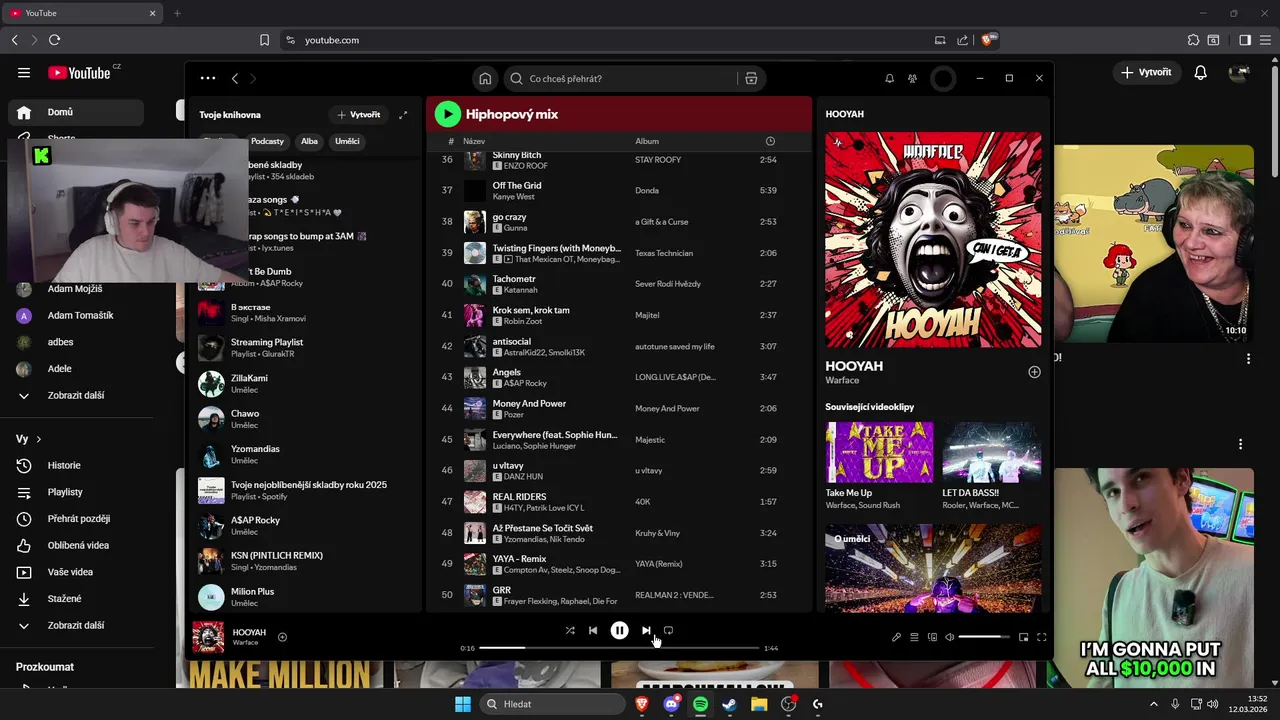Skip to next track in Spotify
Image resolution: width=1280 pixels, height=720 pixels.
click(646, 630)
